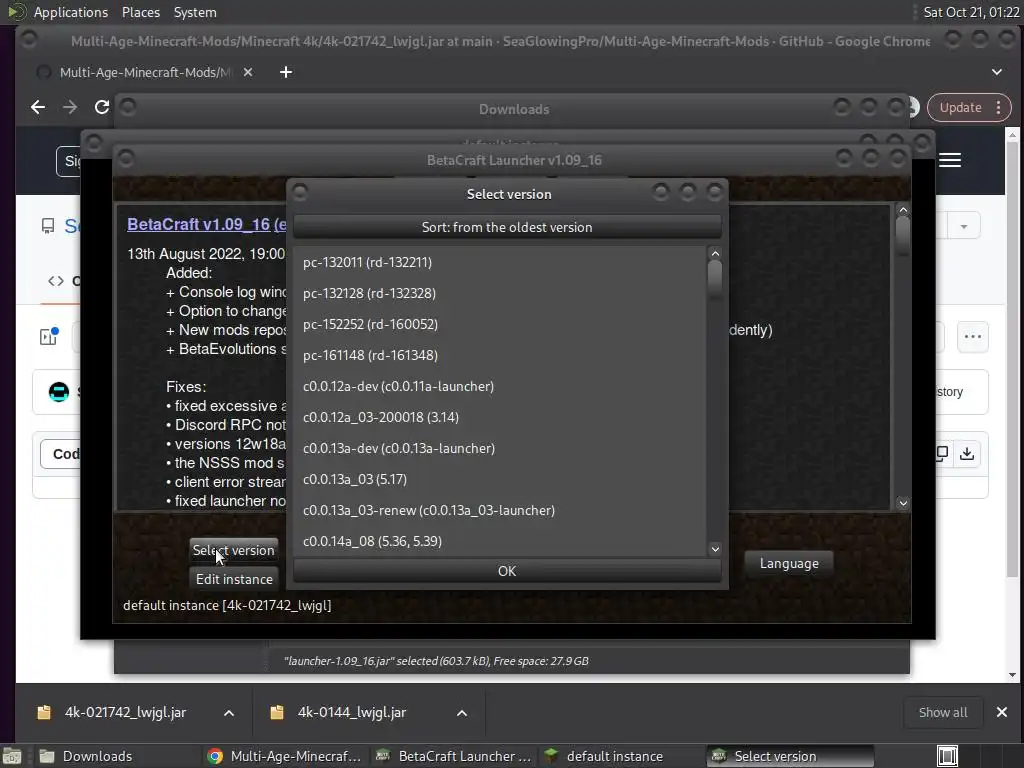
Task: Open BetaCraft v1.09_16 changelog link
Action: 206,224
